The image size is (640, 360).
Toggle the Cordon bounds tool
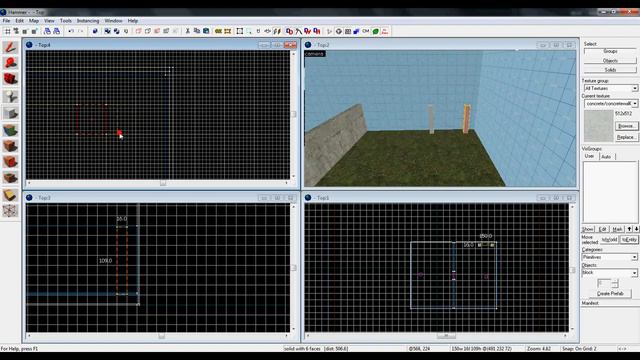[218, 31]
